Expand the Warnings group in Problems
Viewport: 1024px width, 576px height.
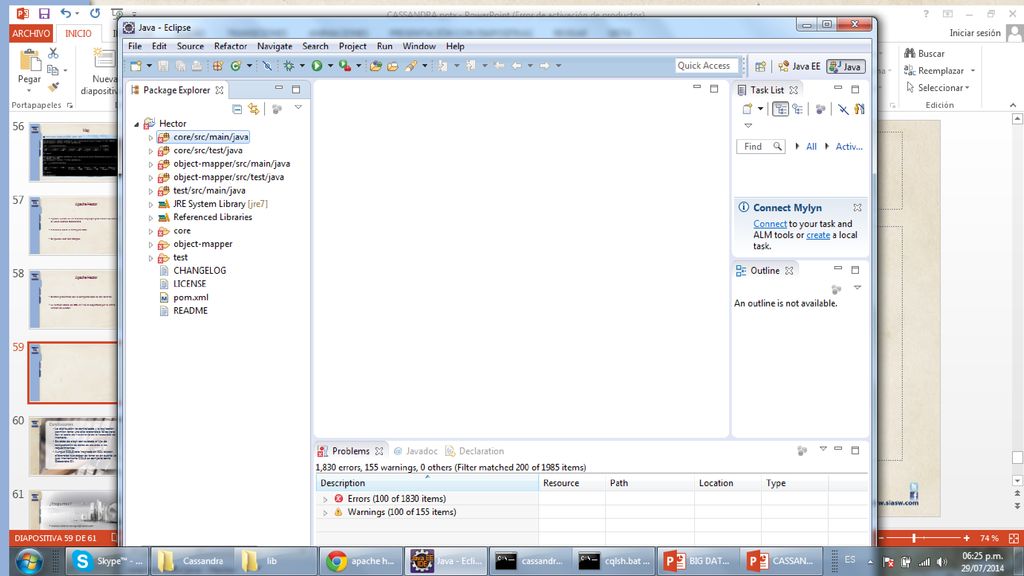[325, 513]
